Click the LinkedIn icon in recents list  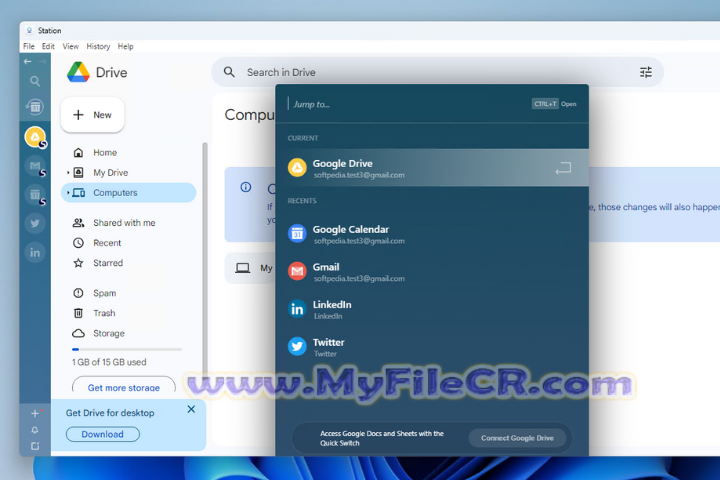pos(297,309)
